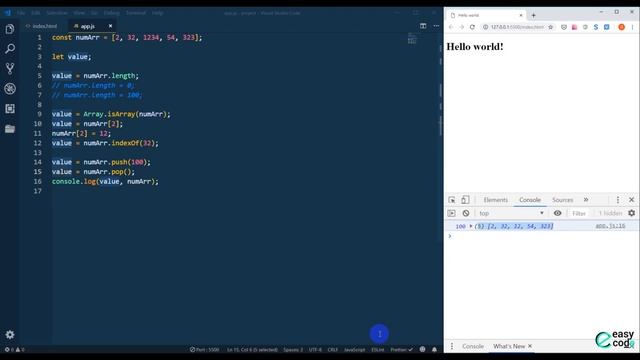Open the app.js:16 source link
Viewport: 640px width, 360px height.
610,226
